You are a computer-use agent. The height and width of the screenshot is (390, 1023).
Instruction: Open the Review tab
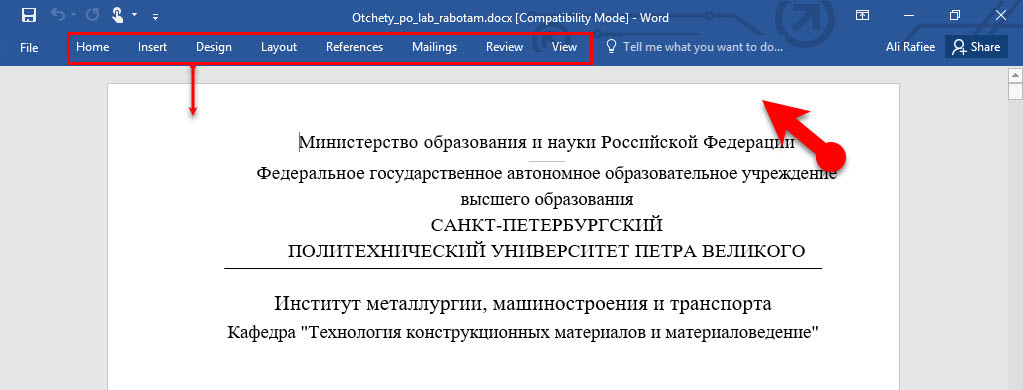(504, 47)
